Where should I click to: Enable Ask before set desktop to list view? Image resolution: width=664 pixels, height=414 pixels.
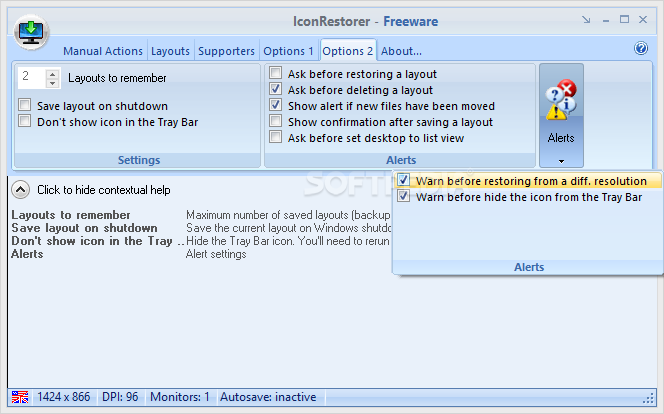[x=276, y=137]
